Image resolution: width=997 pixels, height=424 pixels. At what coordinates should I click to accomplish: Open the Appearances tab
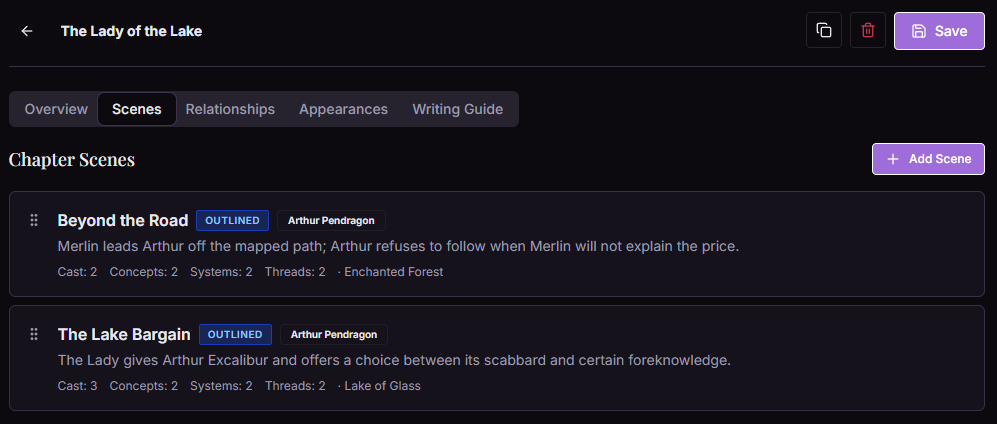click(x=343, y=109)
